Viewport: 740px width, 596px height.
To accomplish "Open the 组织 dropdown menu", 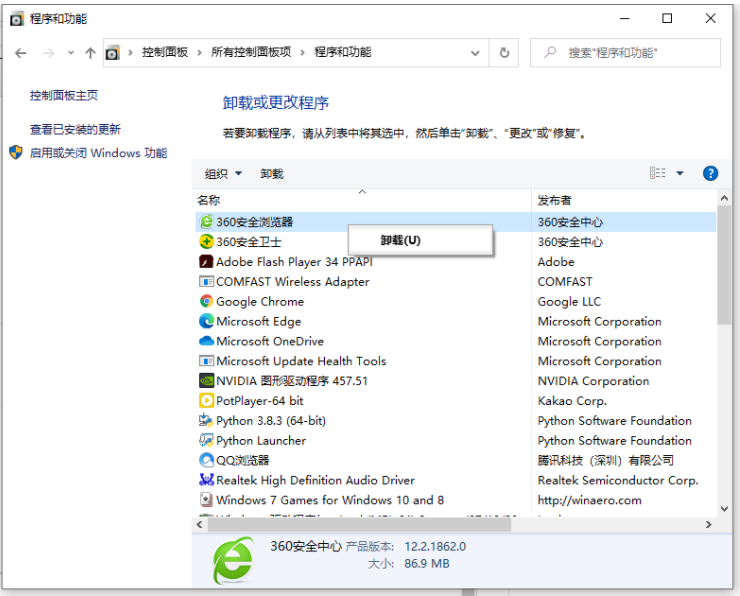I will pos(223,174).
